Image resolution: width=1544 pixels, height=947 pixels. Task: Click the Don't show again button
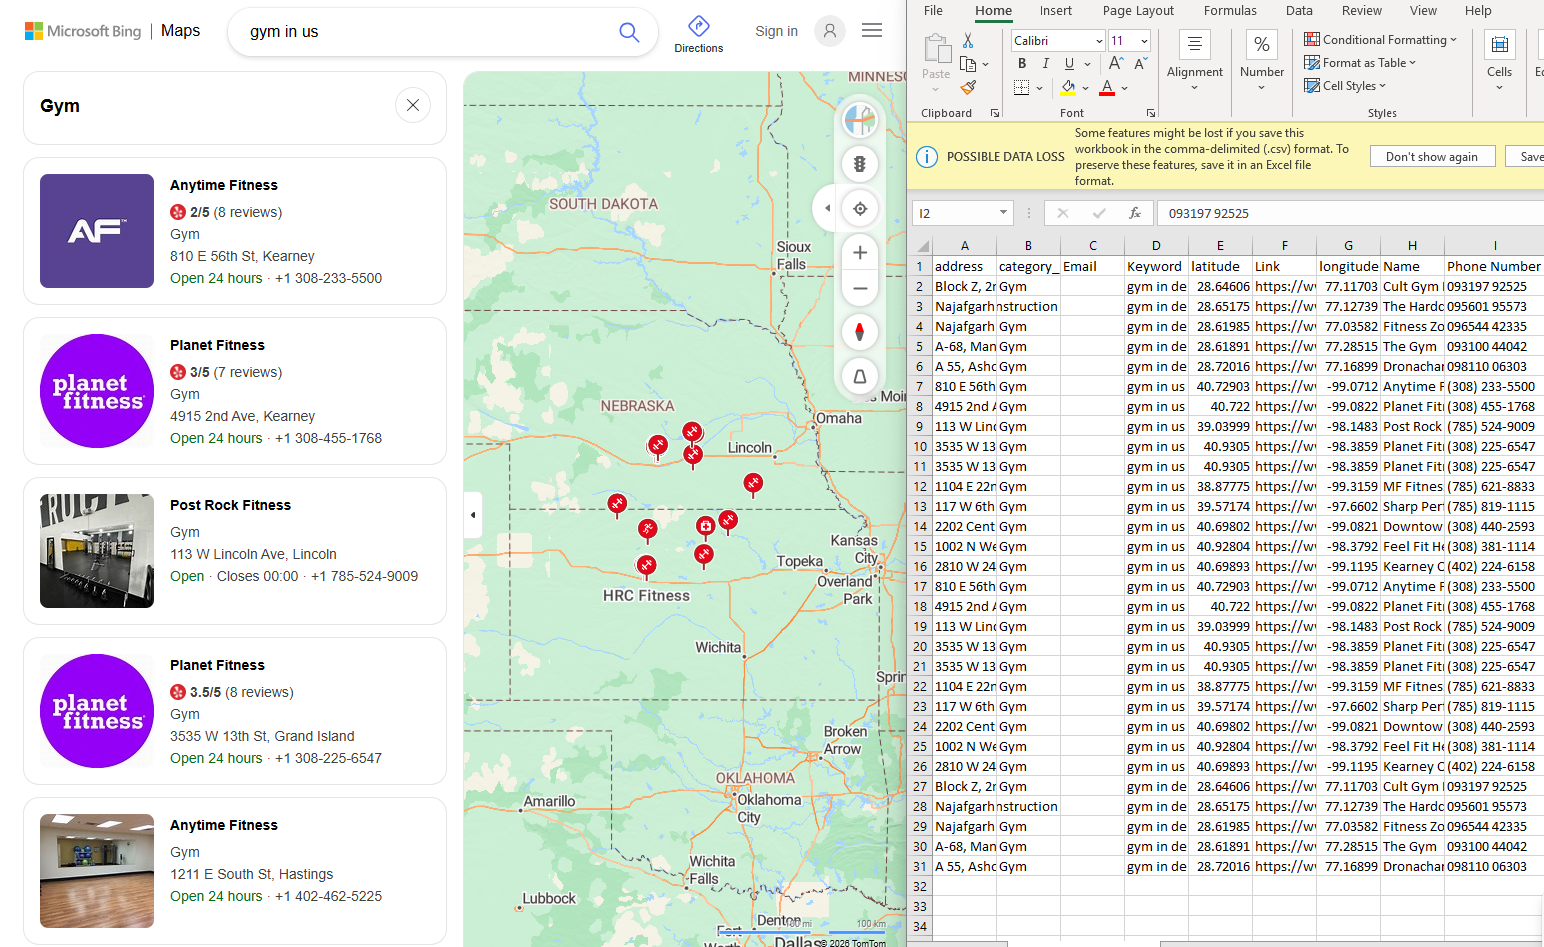(x=1432, y=156)
